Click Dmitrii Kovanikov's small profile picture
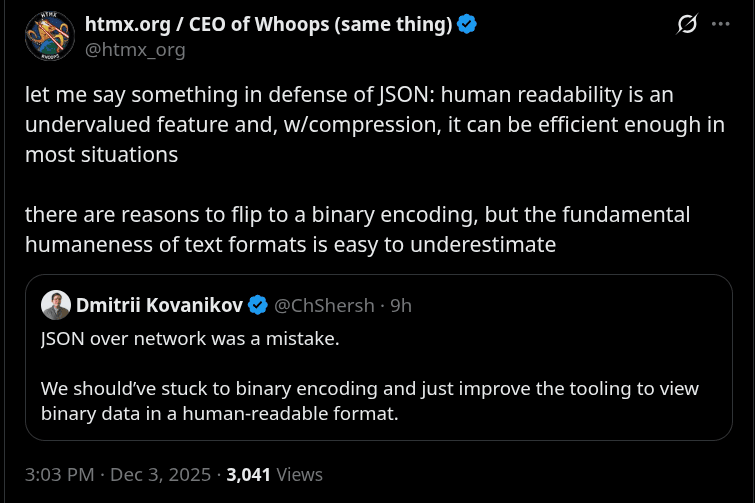755x503 pixels. tap(54, 304)
